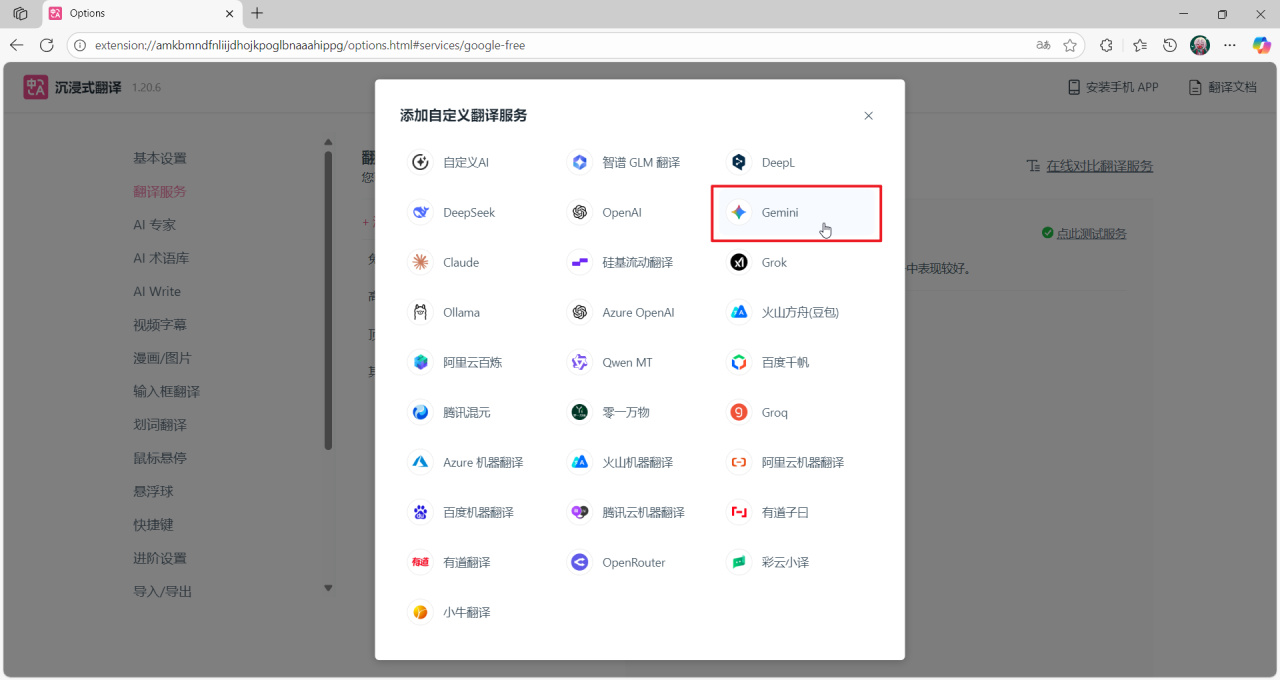Click the 沉浸式翻译 logo
This screenshot has width=1280, height=680.
tap(36, 87)
